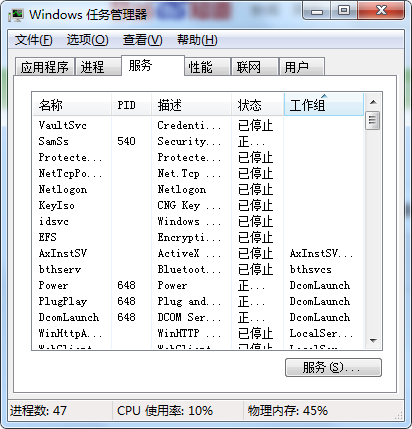The width and height of the screenshot is (412, 429).
Task: Click the ActiveX description cell
Action: pyautogui.click(x=189, y=253)
